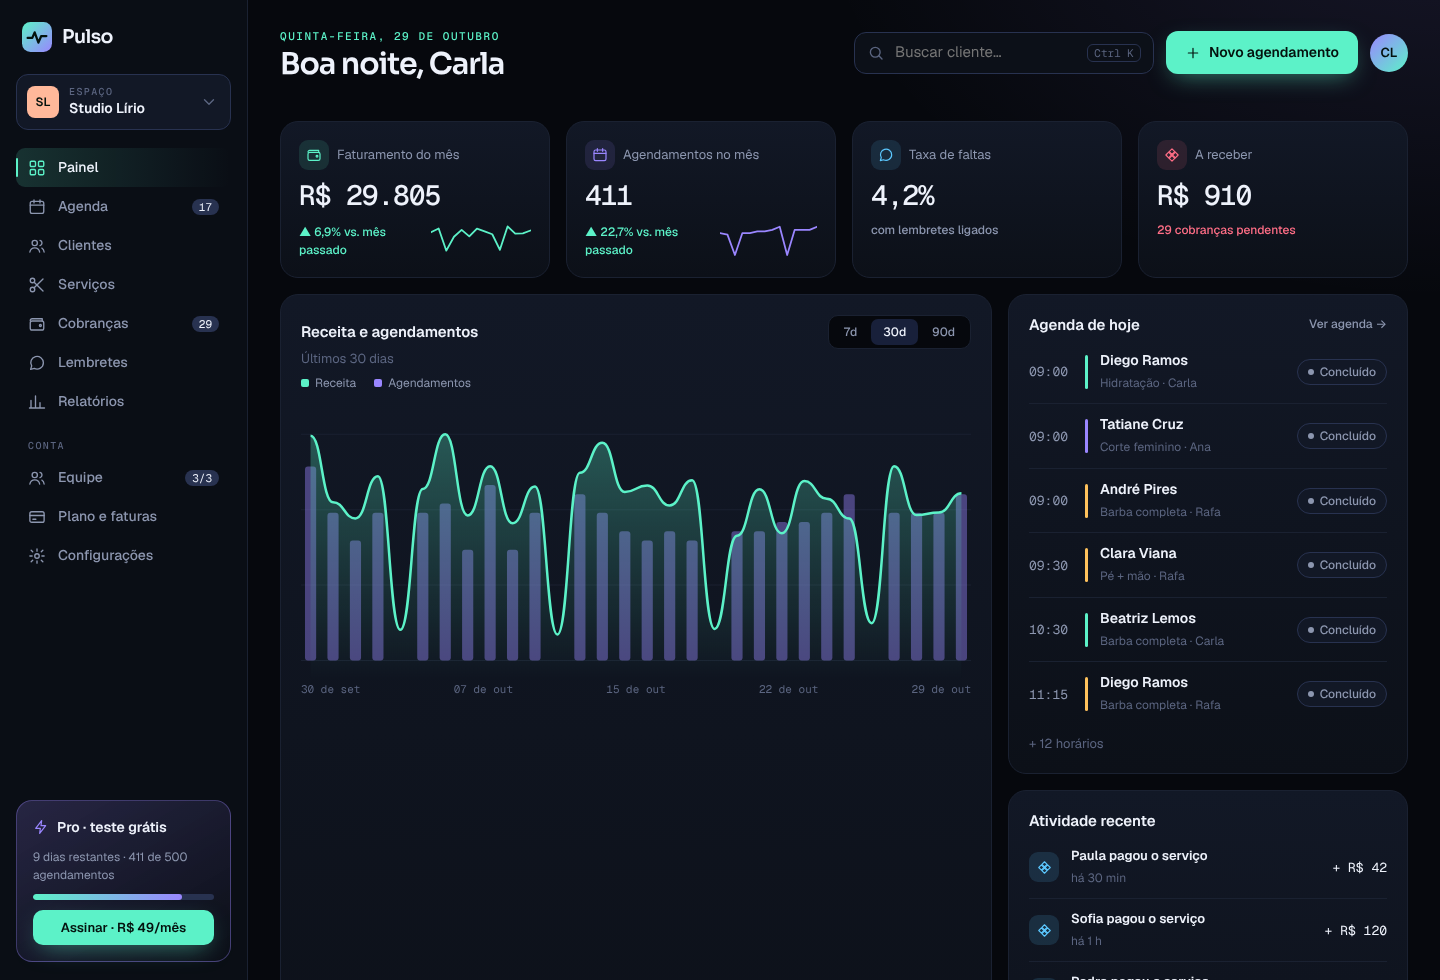Click the Painel grid icon
The height and width of the screenshot is (980, 1440).
coord(37,168)
